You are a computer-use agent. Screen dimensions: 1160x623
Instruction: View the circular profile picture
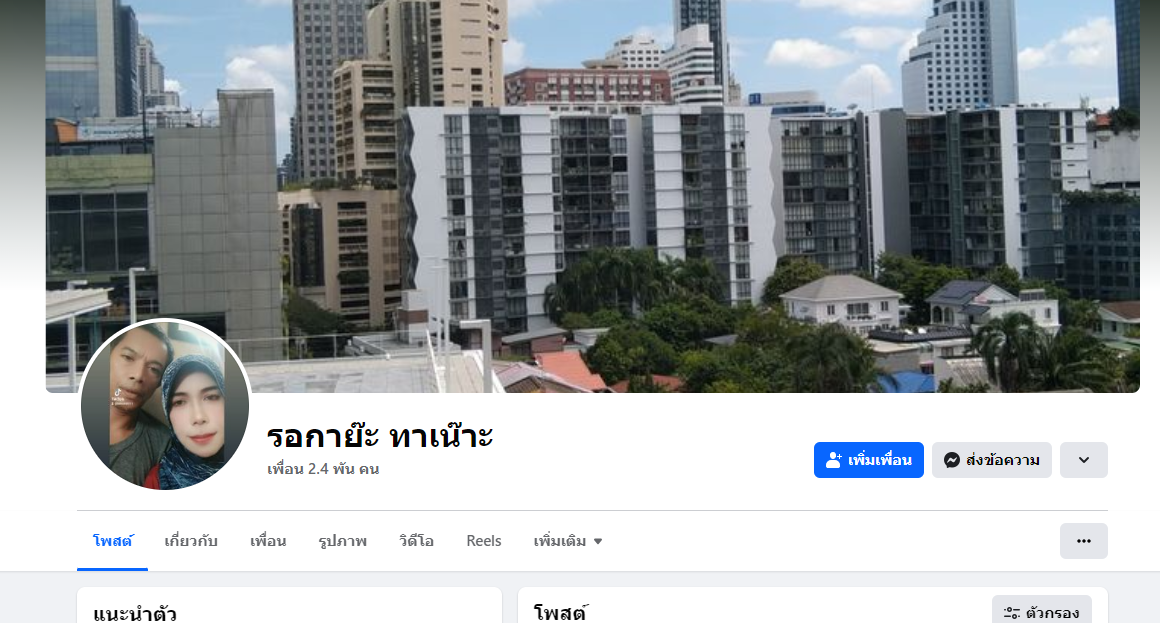tap(165, 405)
